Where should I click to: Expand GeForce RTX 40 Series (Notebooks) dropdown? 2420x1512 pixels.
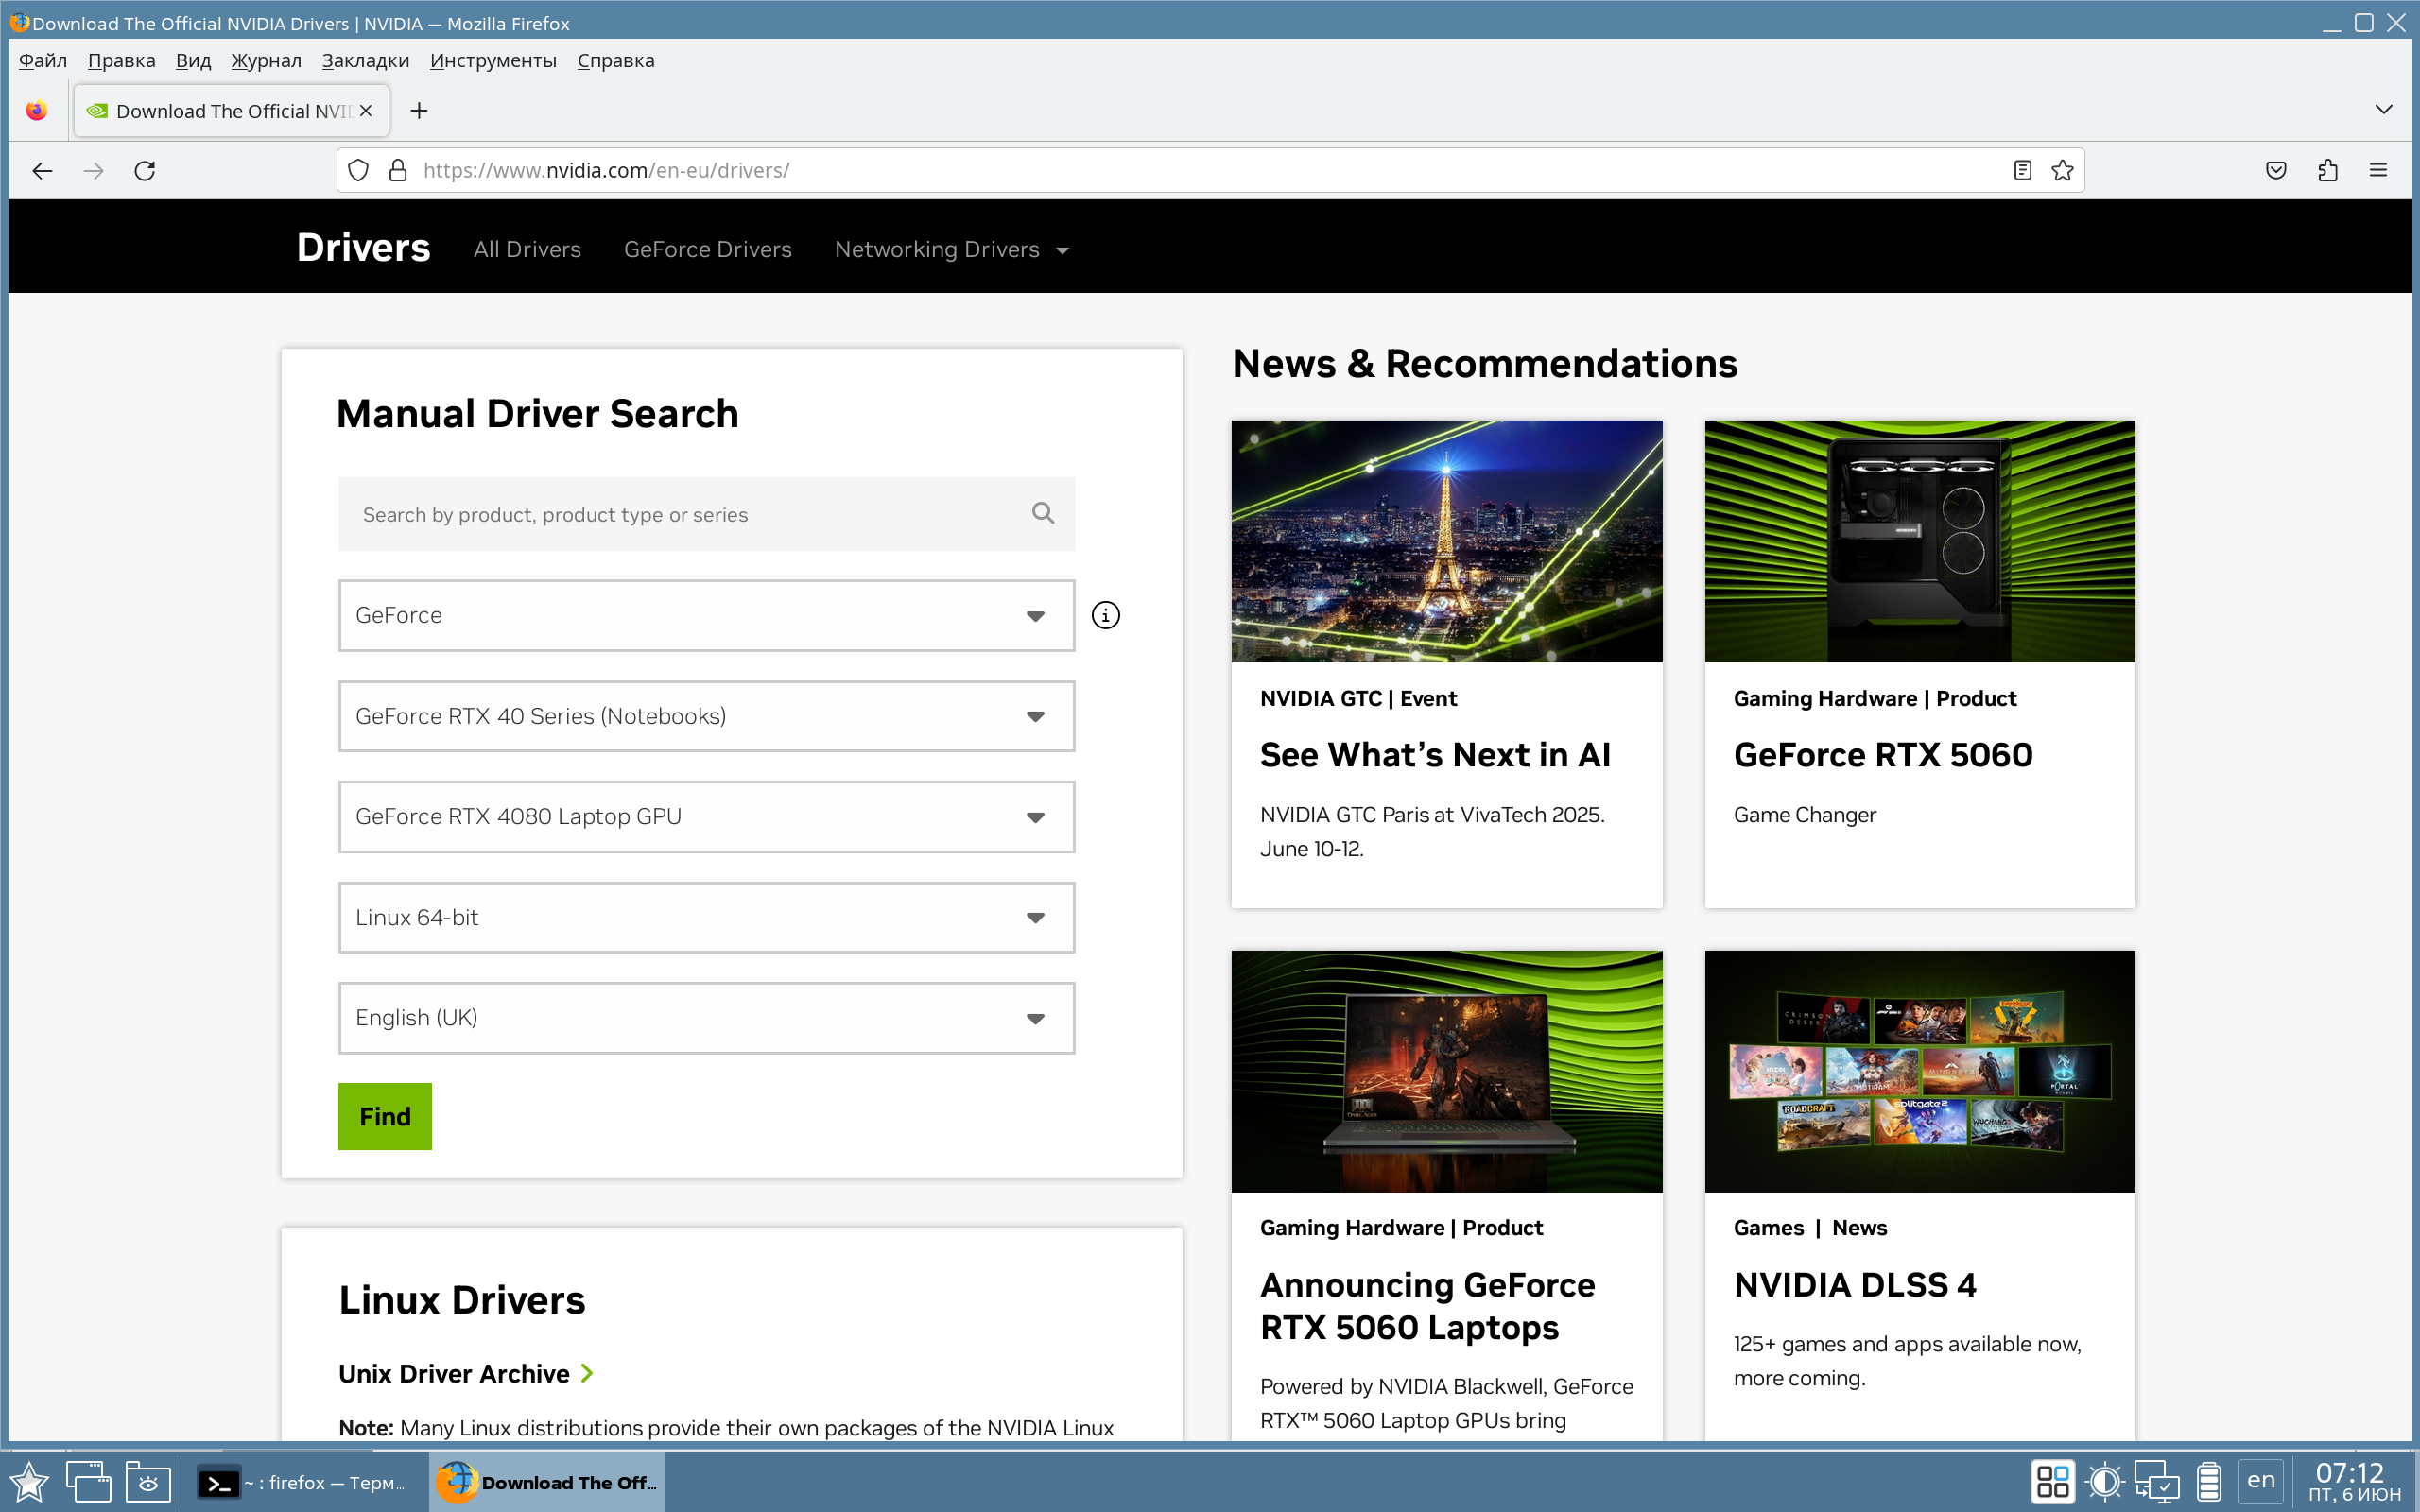click(706, 716)
